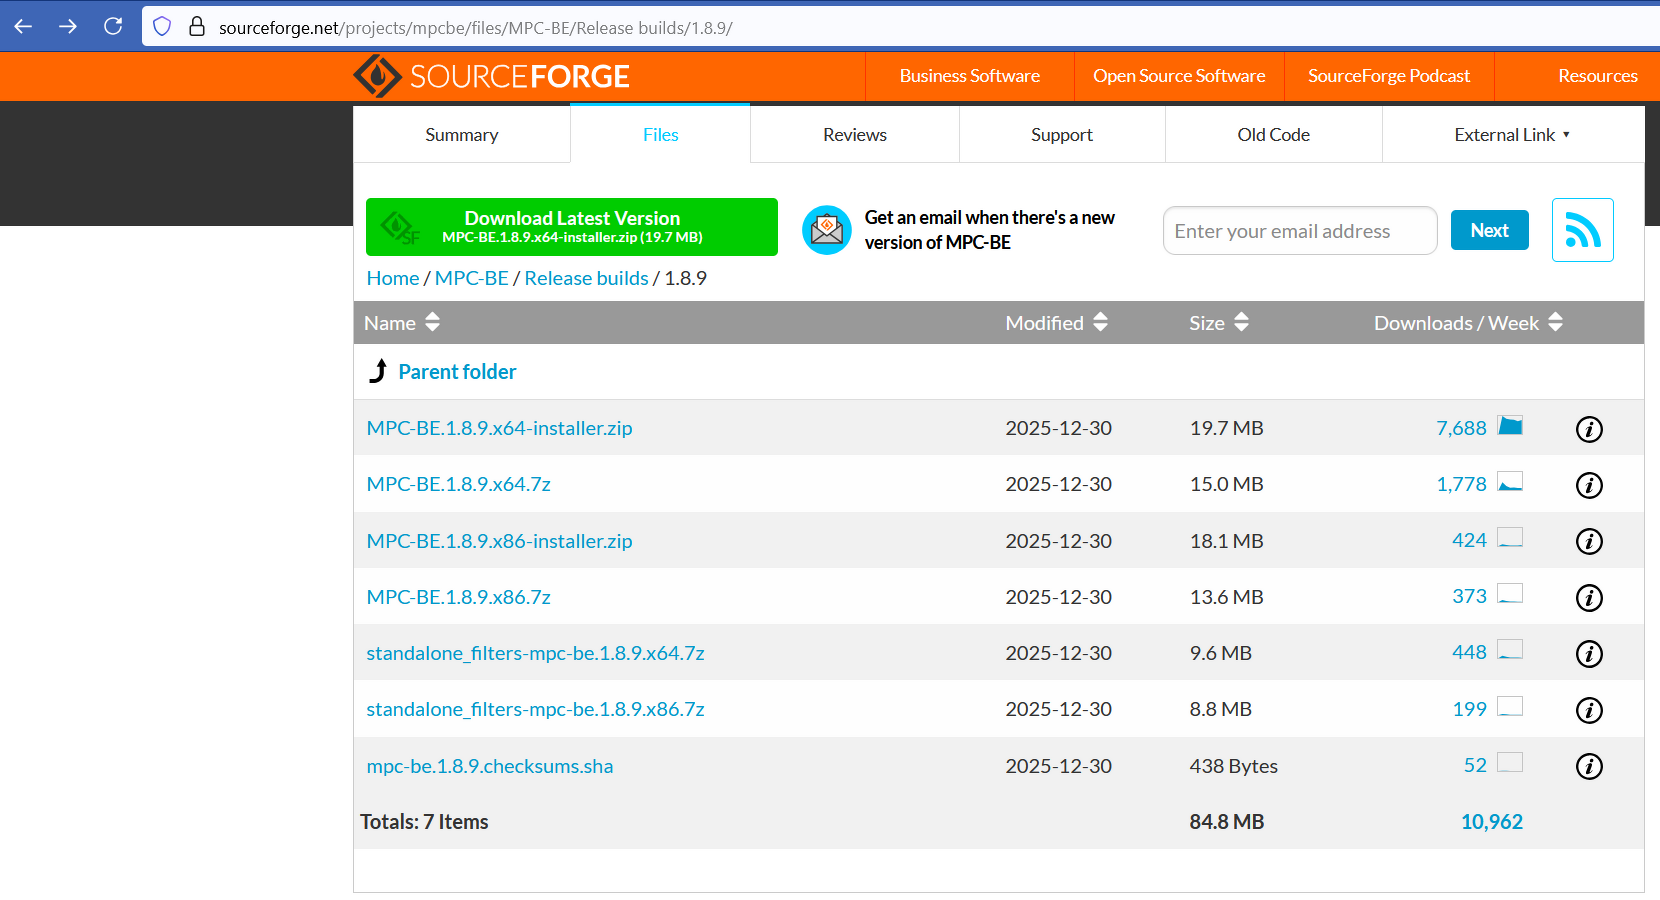Go to the Old Code tab
The image size is (1660, 900).
[x=1274, y=135]
